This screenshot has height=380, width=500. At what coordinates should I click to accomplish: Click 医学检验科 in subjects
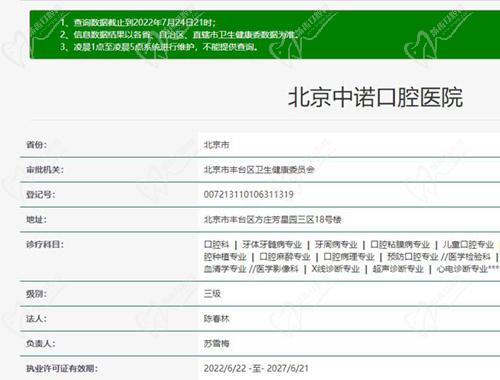pos(469,257)
